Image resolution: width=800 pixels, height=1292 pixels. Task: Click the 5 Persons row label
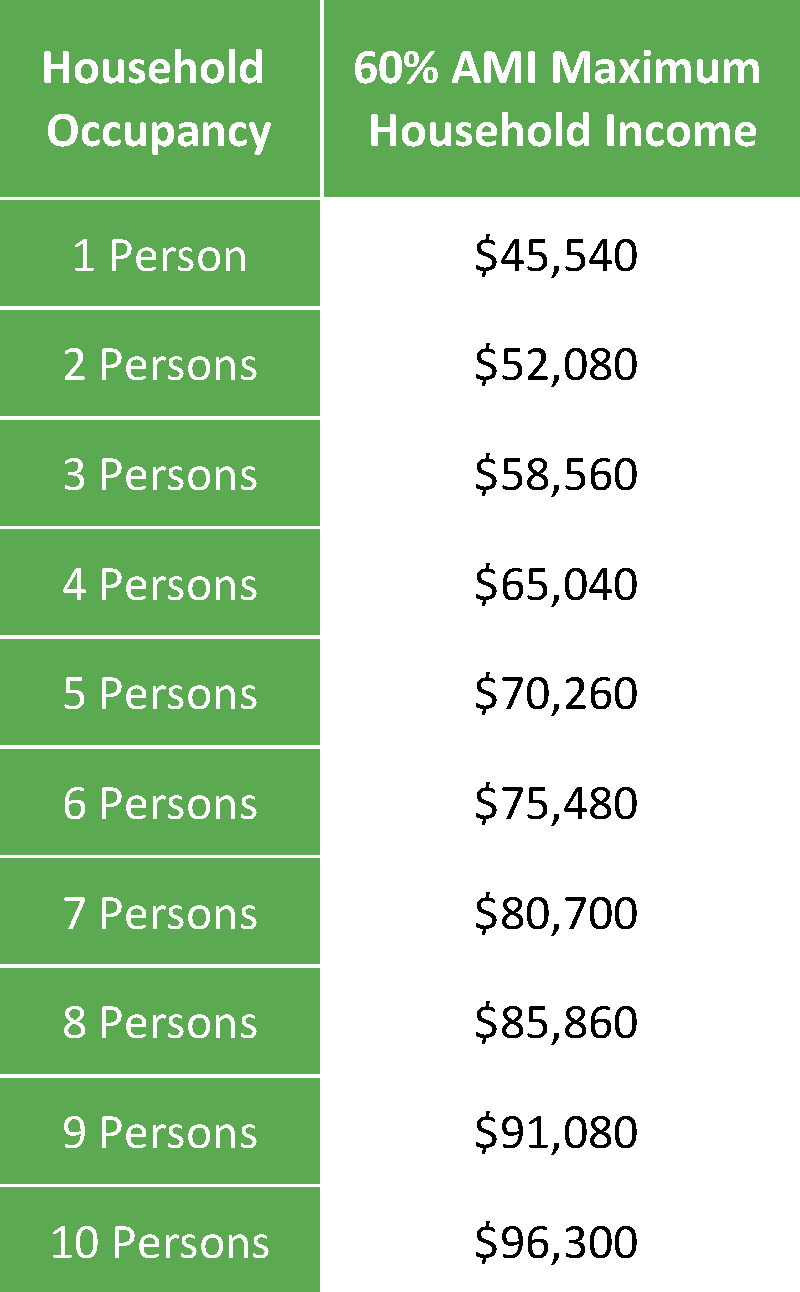[160, 692]
